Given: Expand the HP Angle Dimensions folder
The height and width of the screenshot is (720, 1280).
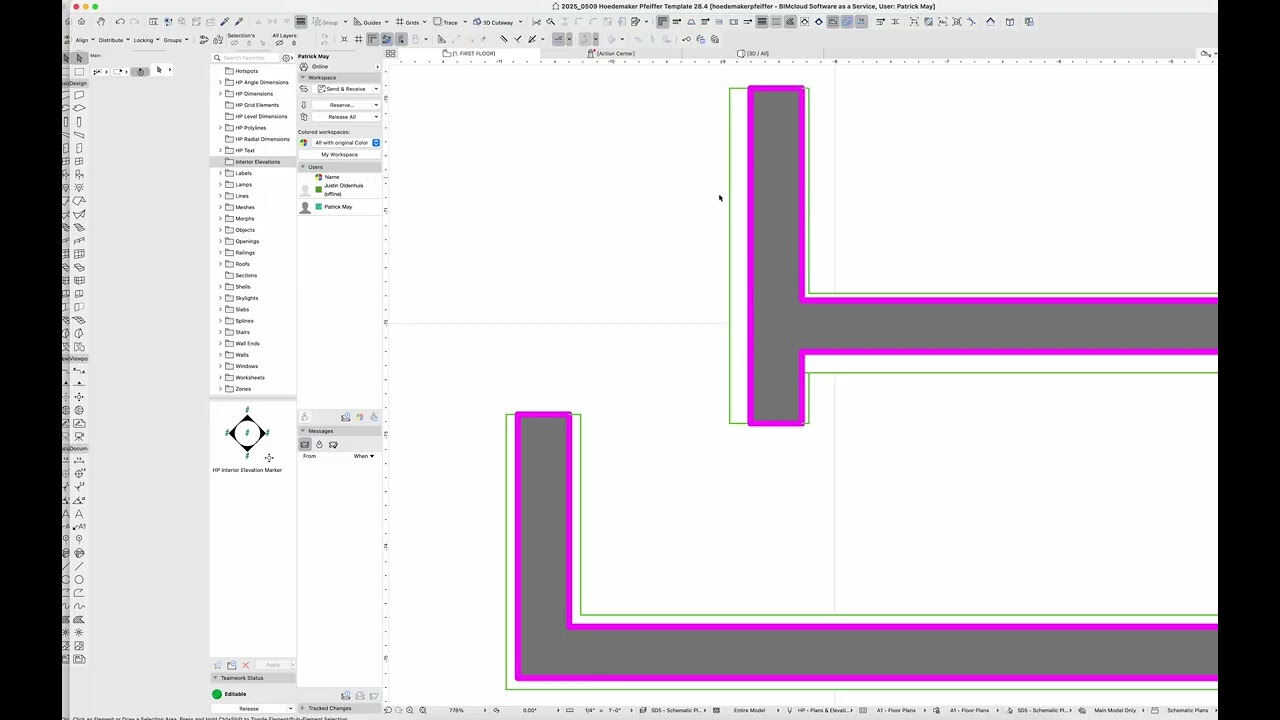Looking at the screenshot, I should click(x=220, y=82).
